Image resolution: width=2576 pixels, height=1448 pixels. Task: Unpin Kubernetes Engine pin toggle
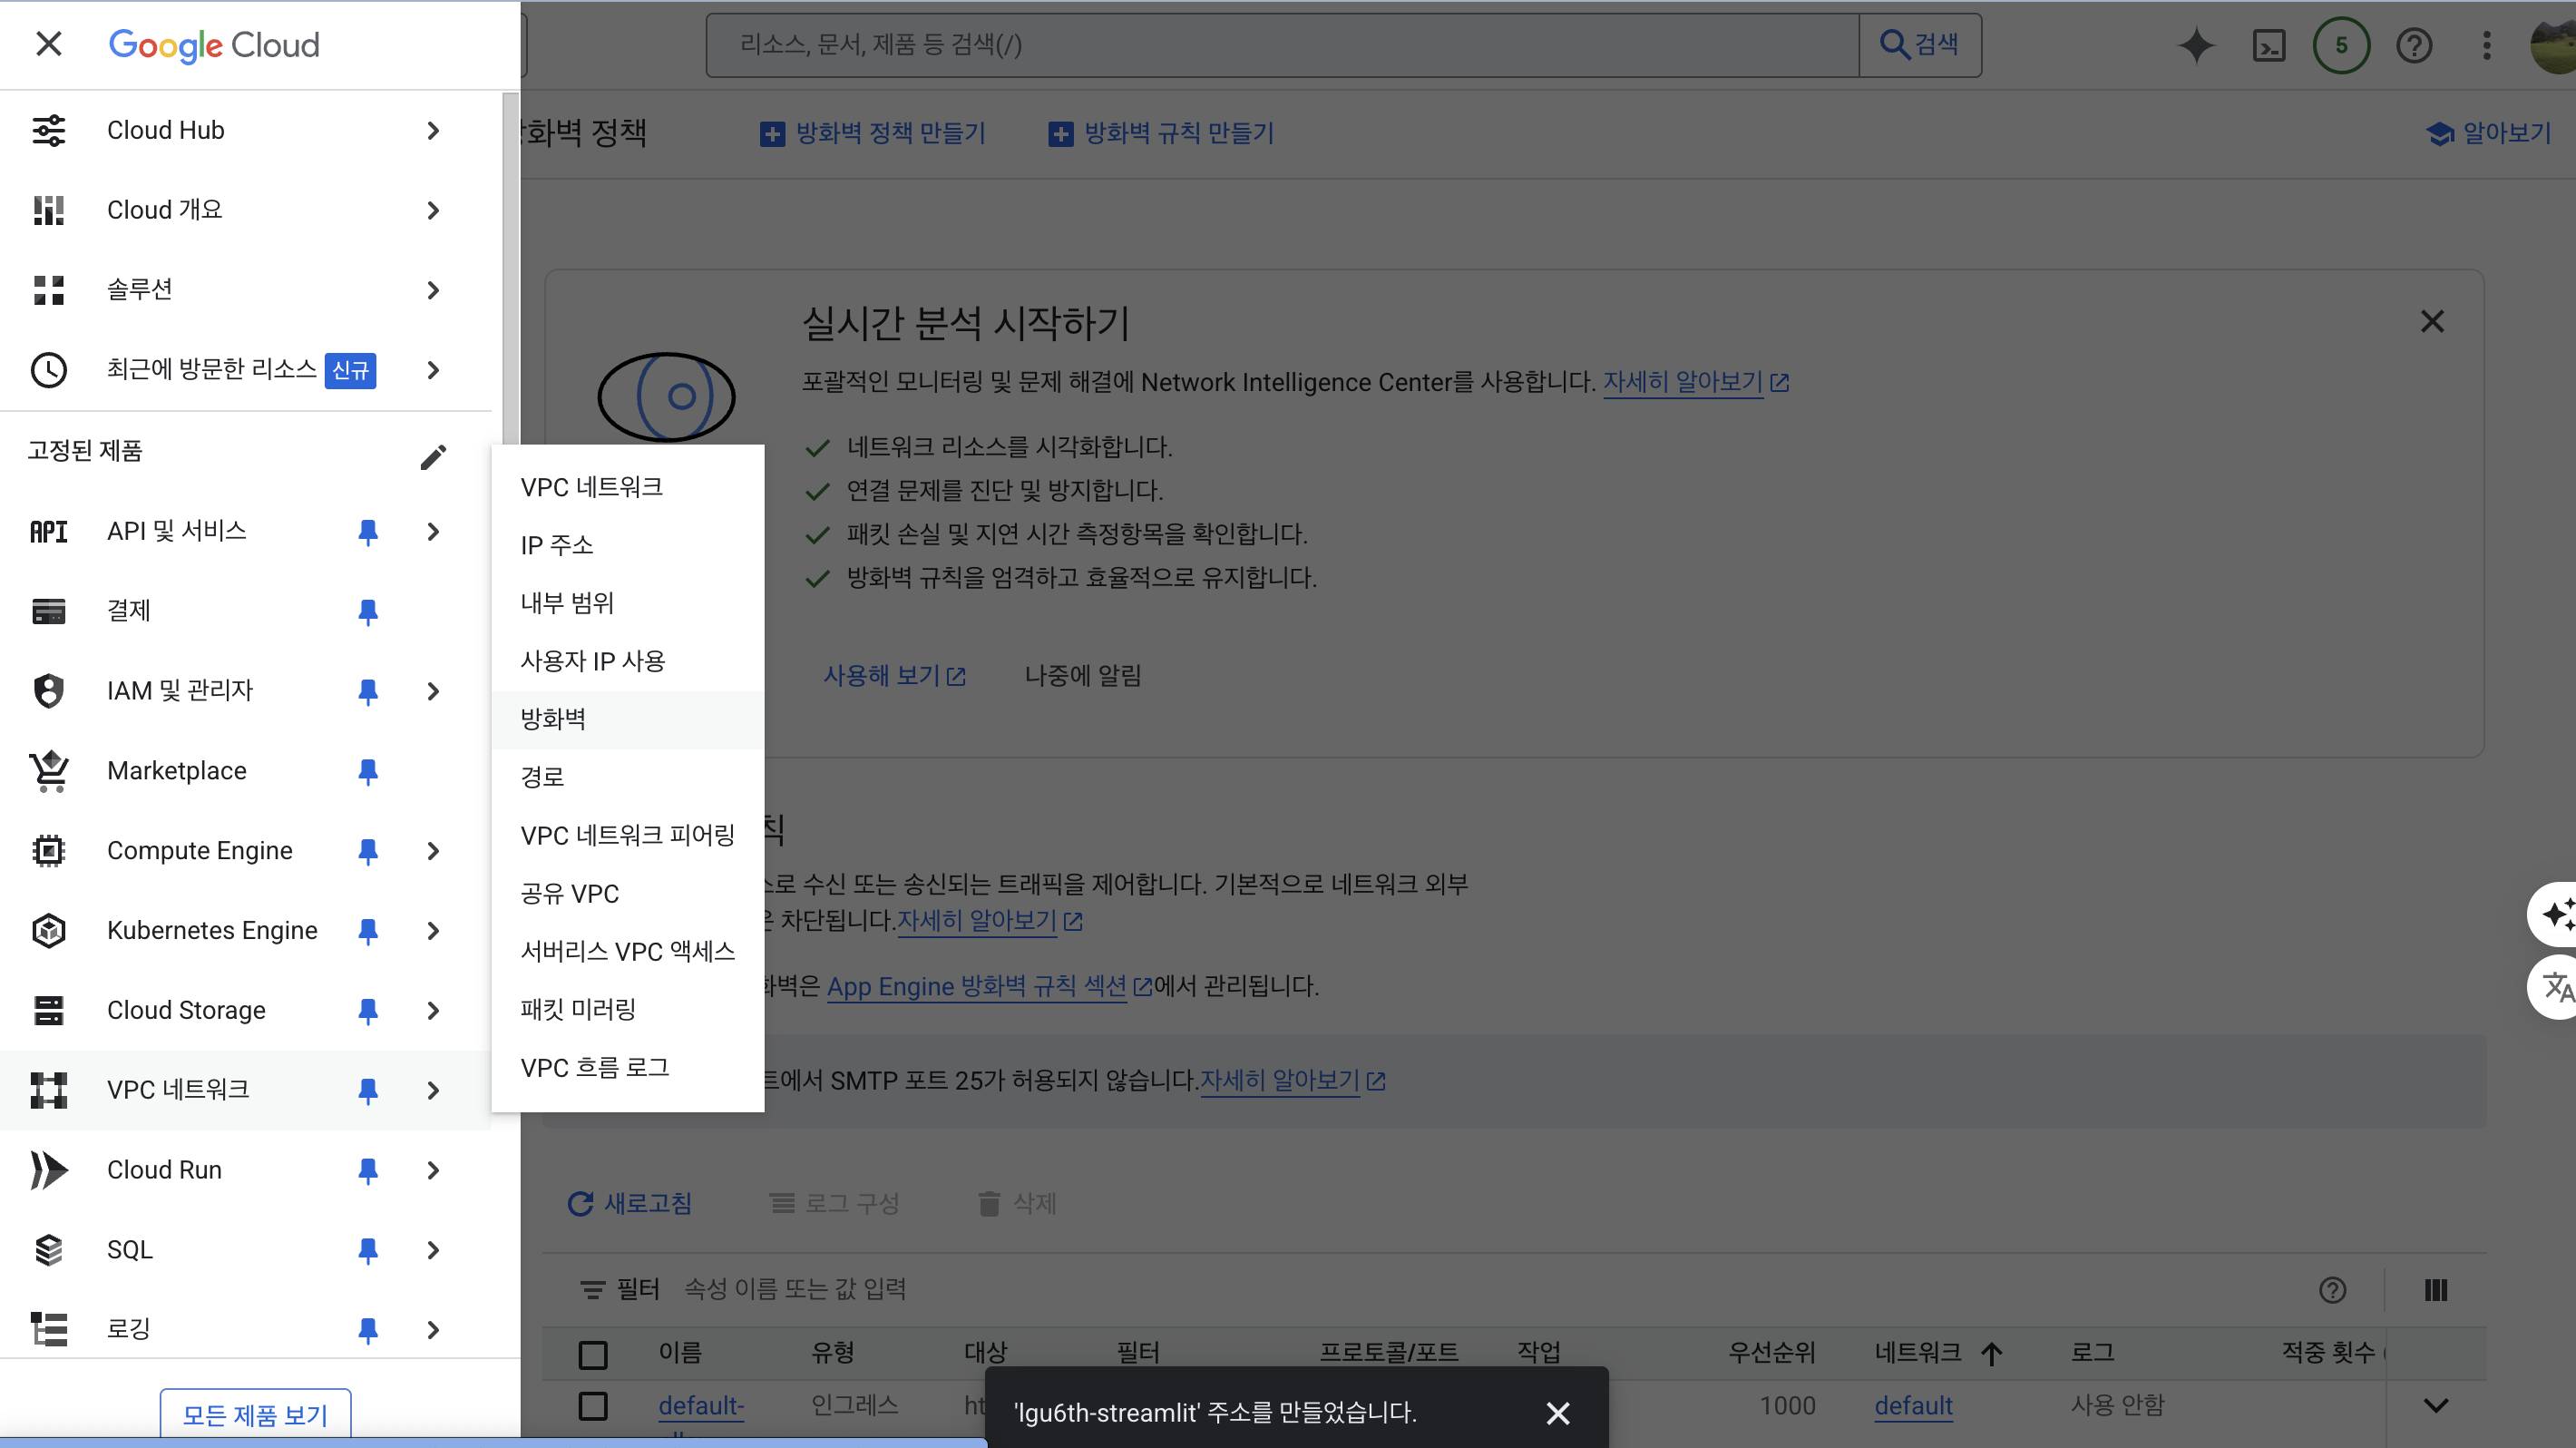coord(368,931)
